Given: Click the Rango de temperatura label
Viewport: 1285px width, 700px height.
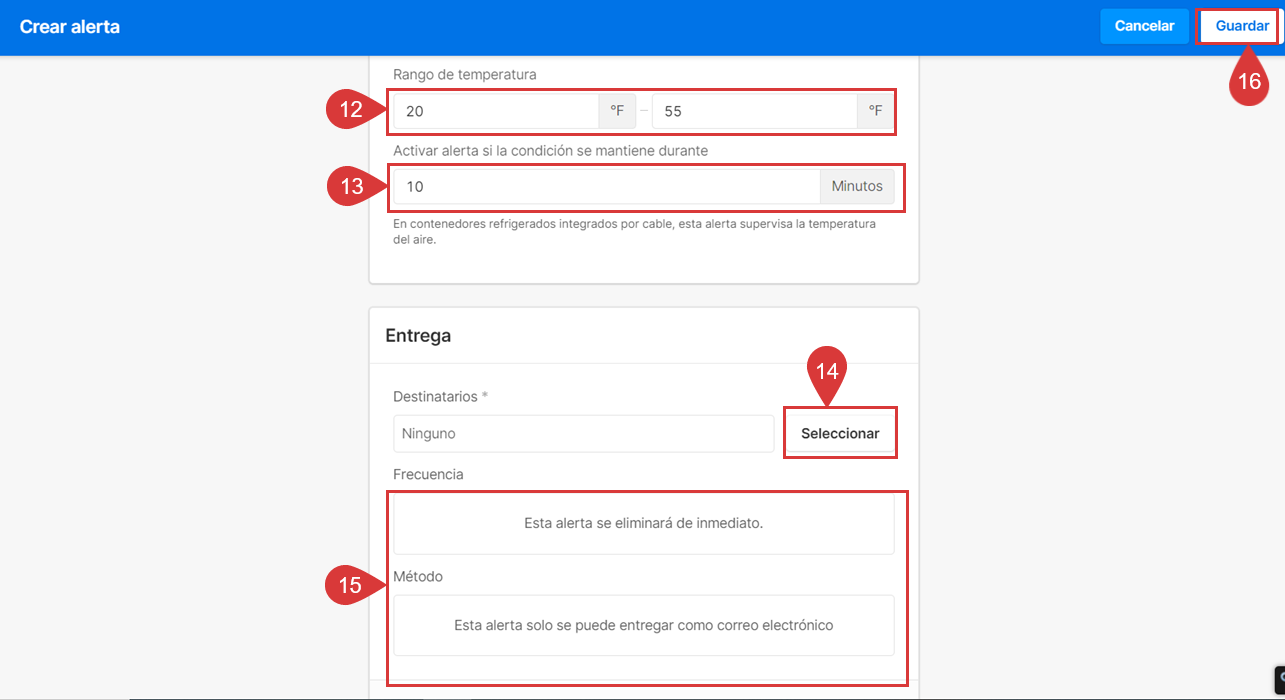Looking at the screenshot, I should pyautogui.click(x=465, y=75).
